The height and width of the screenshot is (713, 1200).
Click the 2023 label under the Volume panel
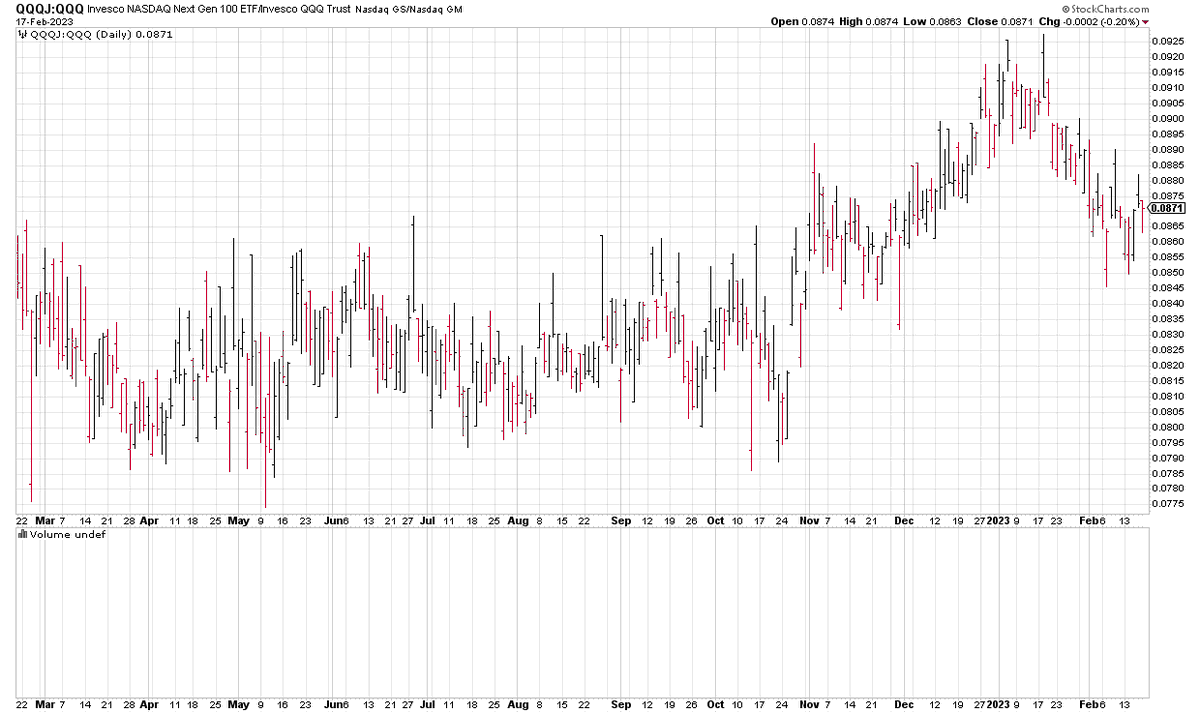1000,704
